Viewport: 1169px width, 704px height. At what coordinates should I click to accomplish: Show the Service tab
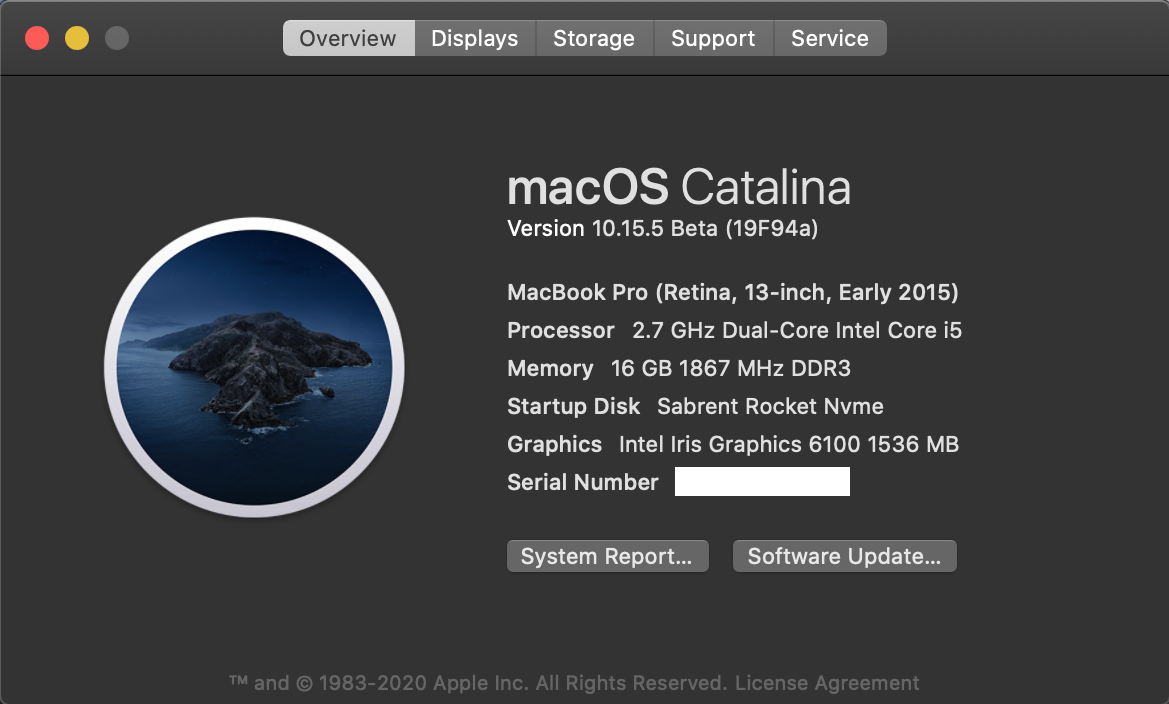(830, 39)
